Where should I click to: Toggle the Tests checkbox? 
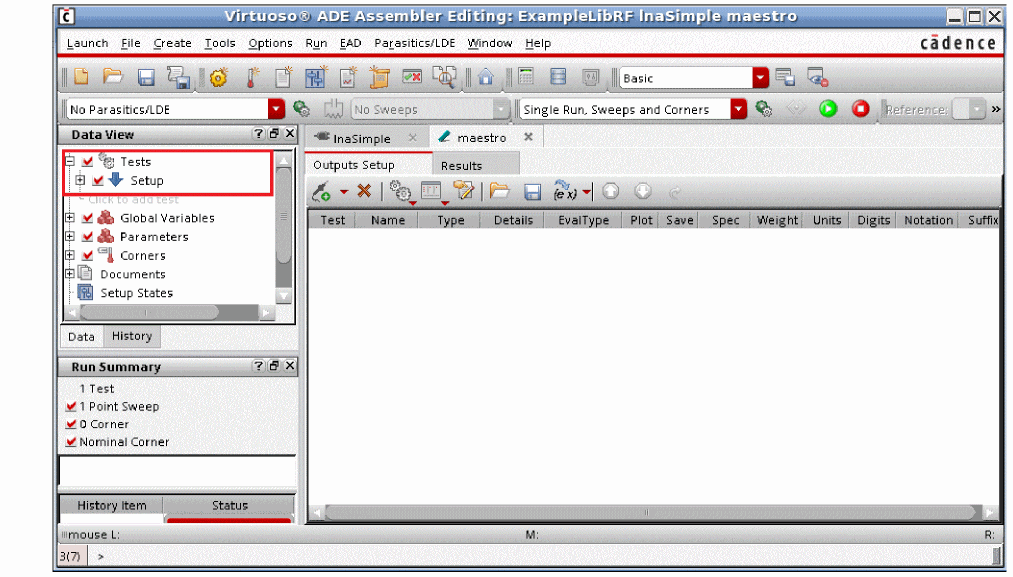(88, 162)
